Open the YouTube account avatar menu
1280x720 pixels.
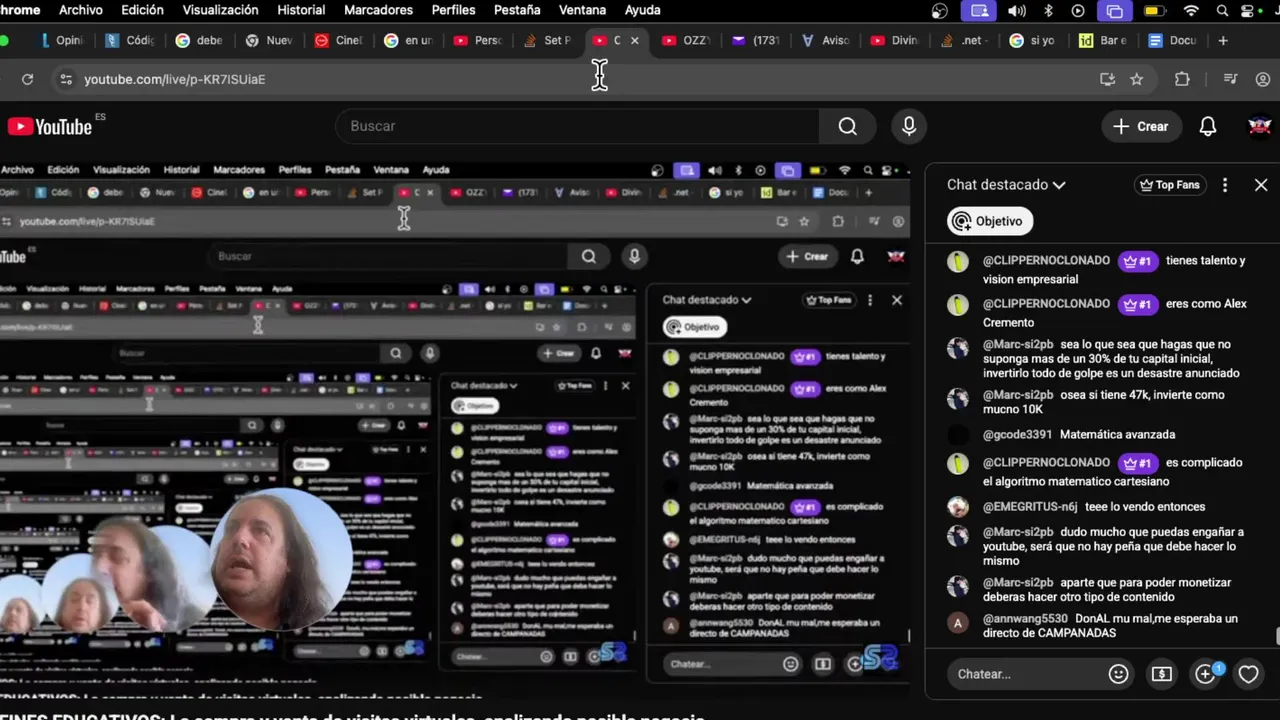[x=1259, y=126]
